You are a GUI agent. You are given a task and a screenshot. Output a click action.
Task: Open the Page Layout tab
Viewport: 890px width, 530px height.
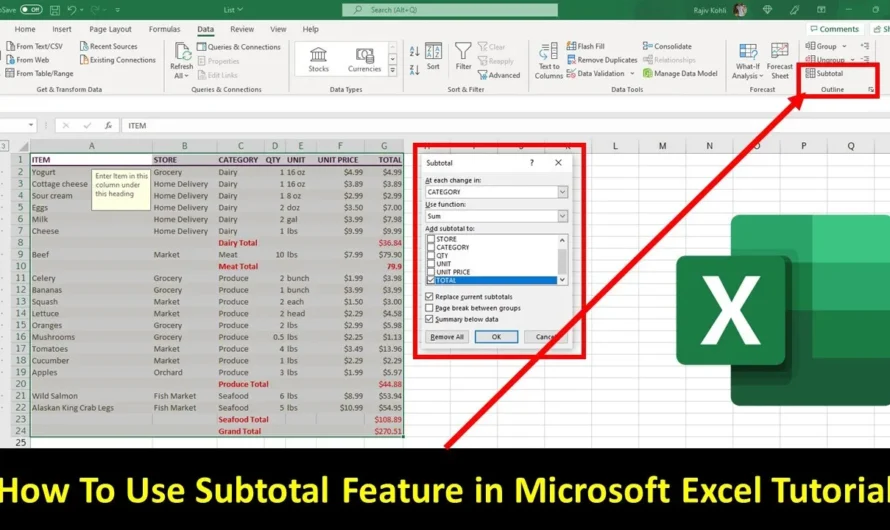[110, 29]
